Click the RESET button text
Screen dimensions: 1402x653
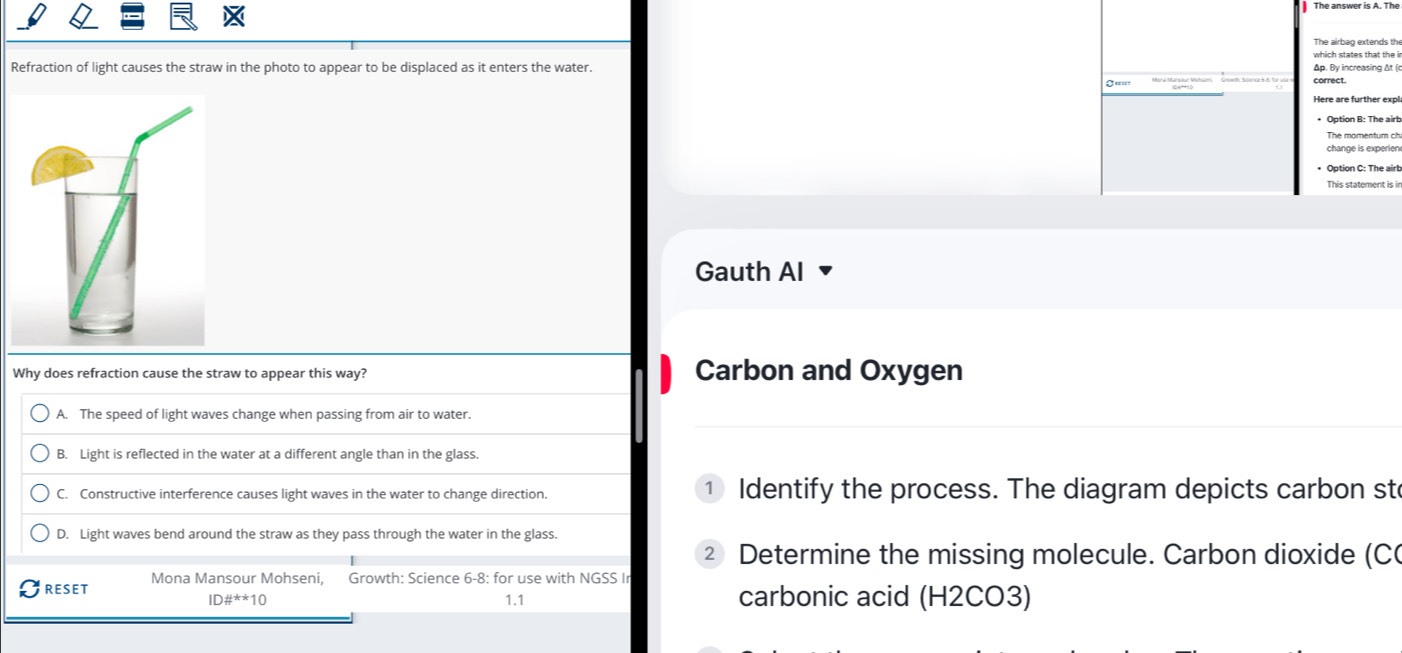(66, 589)
